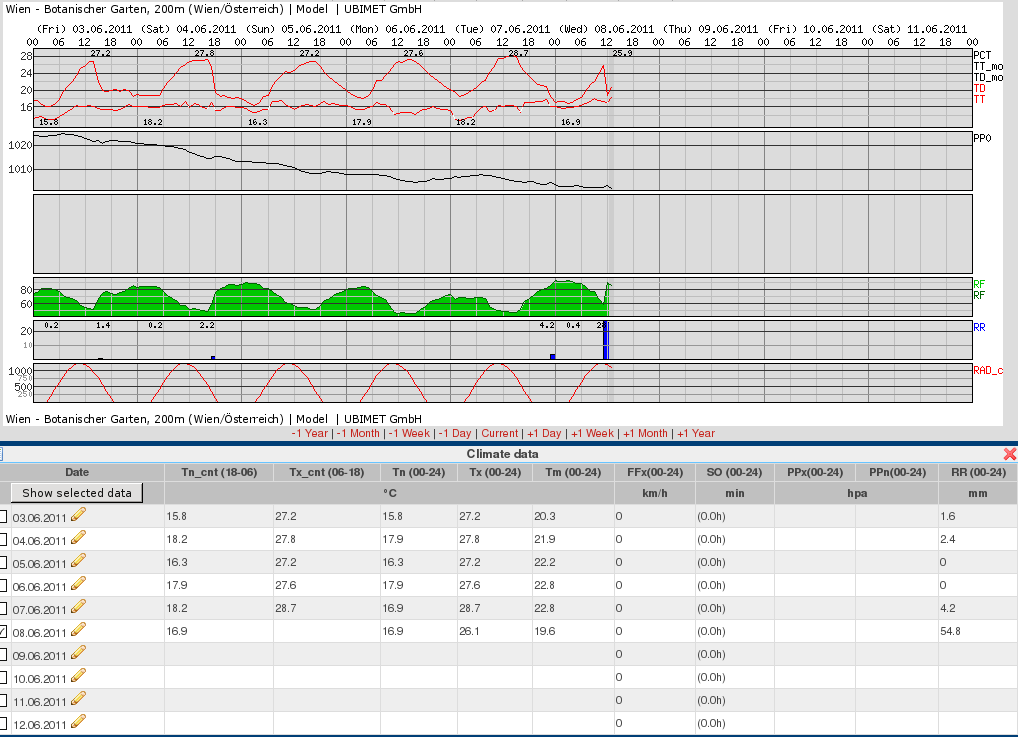The height and width of the screenshot is (737, 1018).
Task: Click the Show selected data button
Action: tap(77, 493)
